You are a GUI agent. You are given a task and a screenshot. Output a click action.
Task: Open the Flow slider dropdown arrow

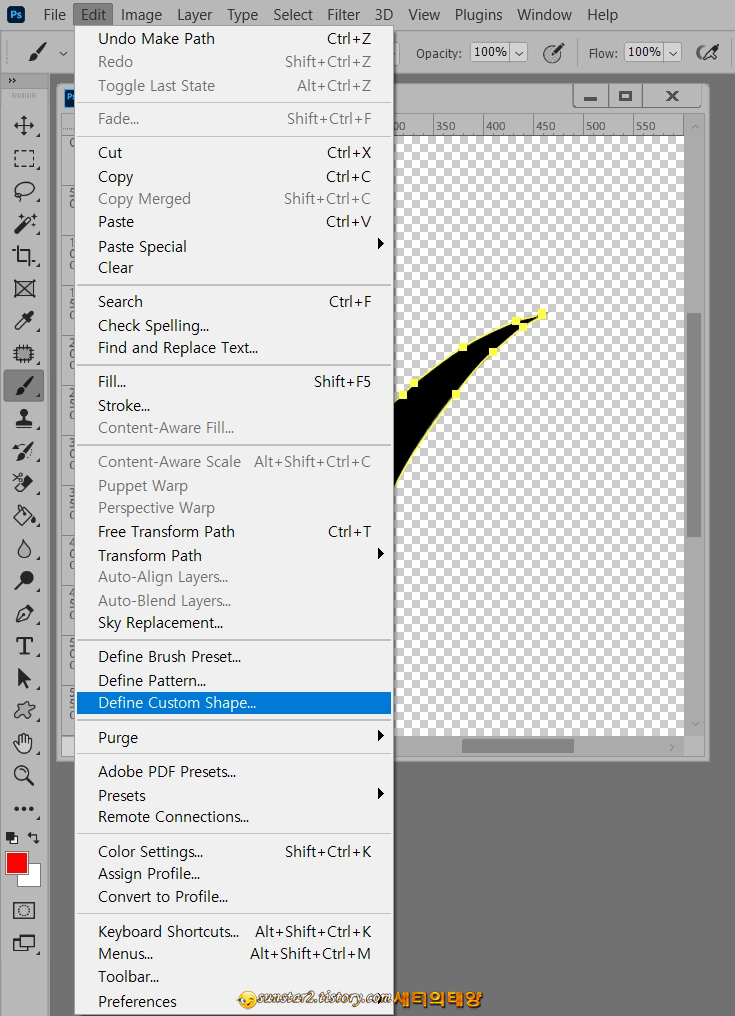pyautogui.click(x=673, y=52)
